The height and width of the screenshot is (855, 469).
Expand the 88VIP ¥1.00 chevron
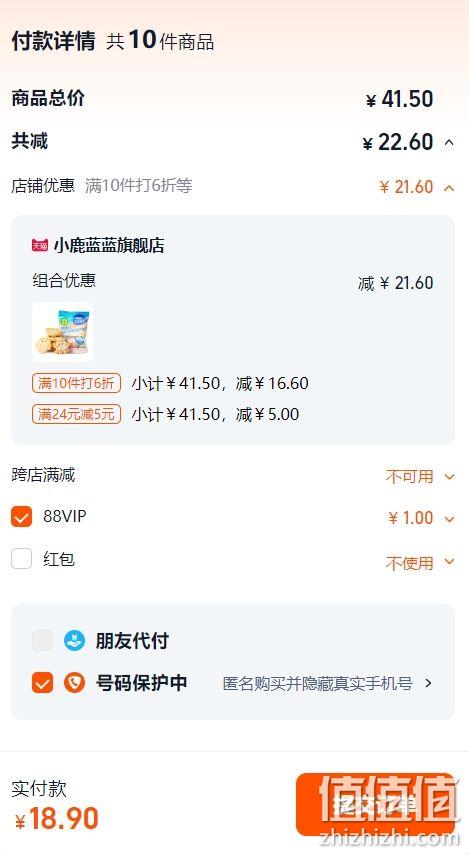[449, 519]
